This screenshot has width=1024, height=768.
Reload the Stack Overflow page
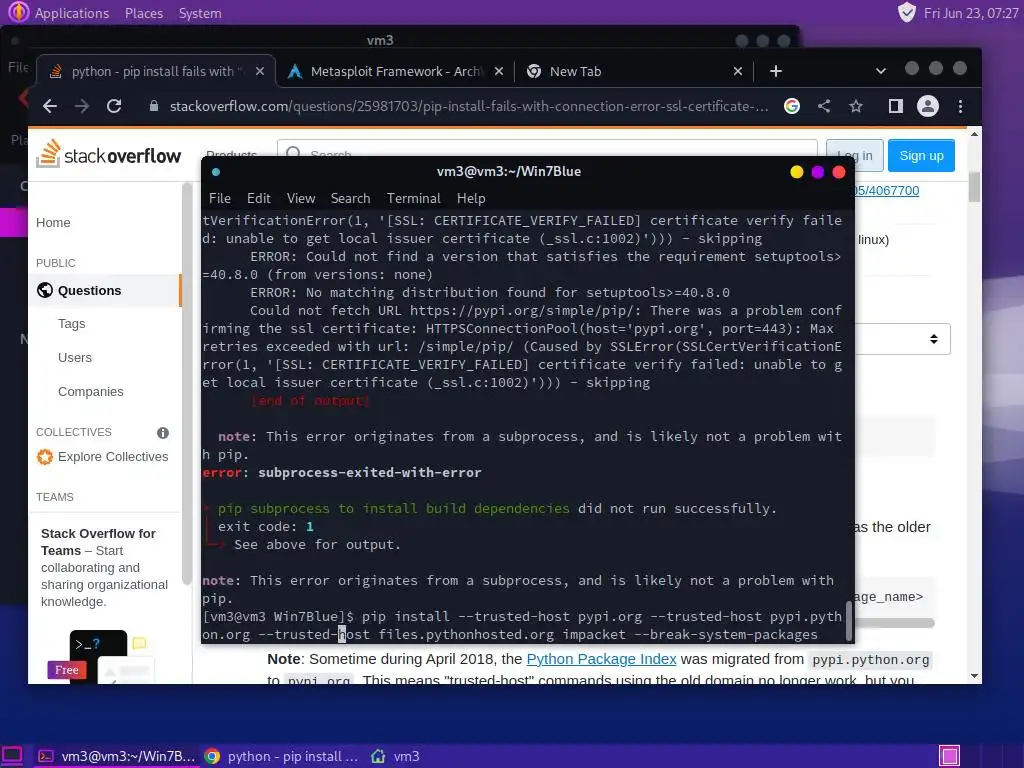(114, 106)
